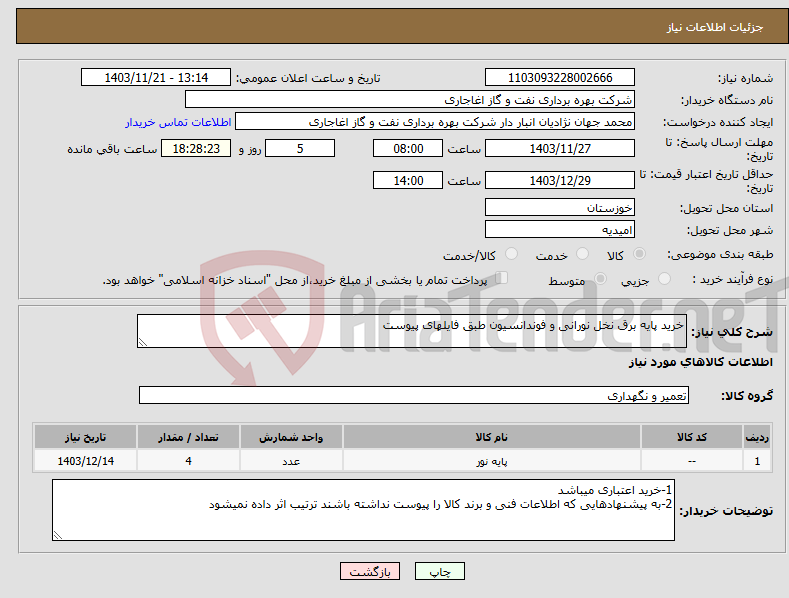Click the quantity cell showing 4
The height and width of the screenshot is (598, 789).
188,461
